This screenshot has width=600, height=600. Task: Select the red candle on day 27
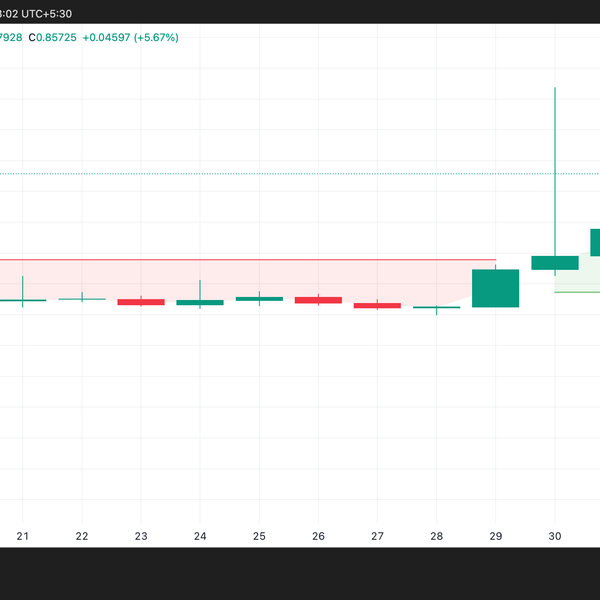click(x=377, y=305)
